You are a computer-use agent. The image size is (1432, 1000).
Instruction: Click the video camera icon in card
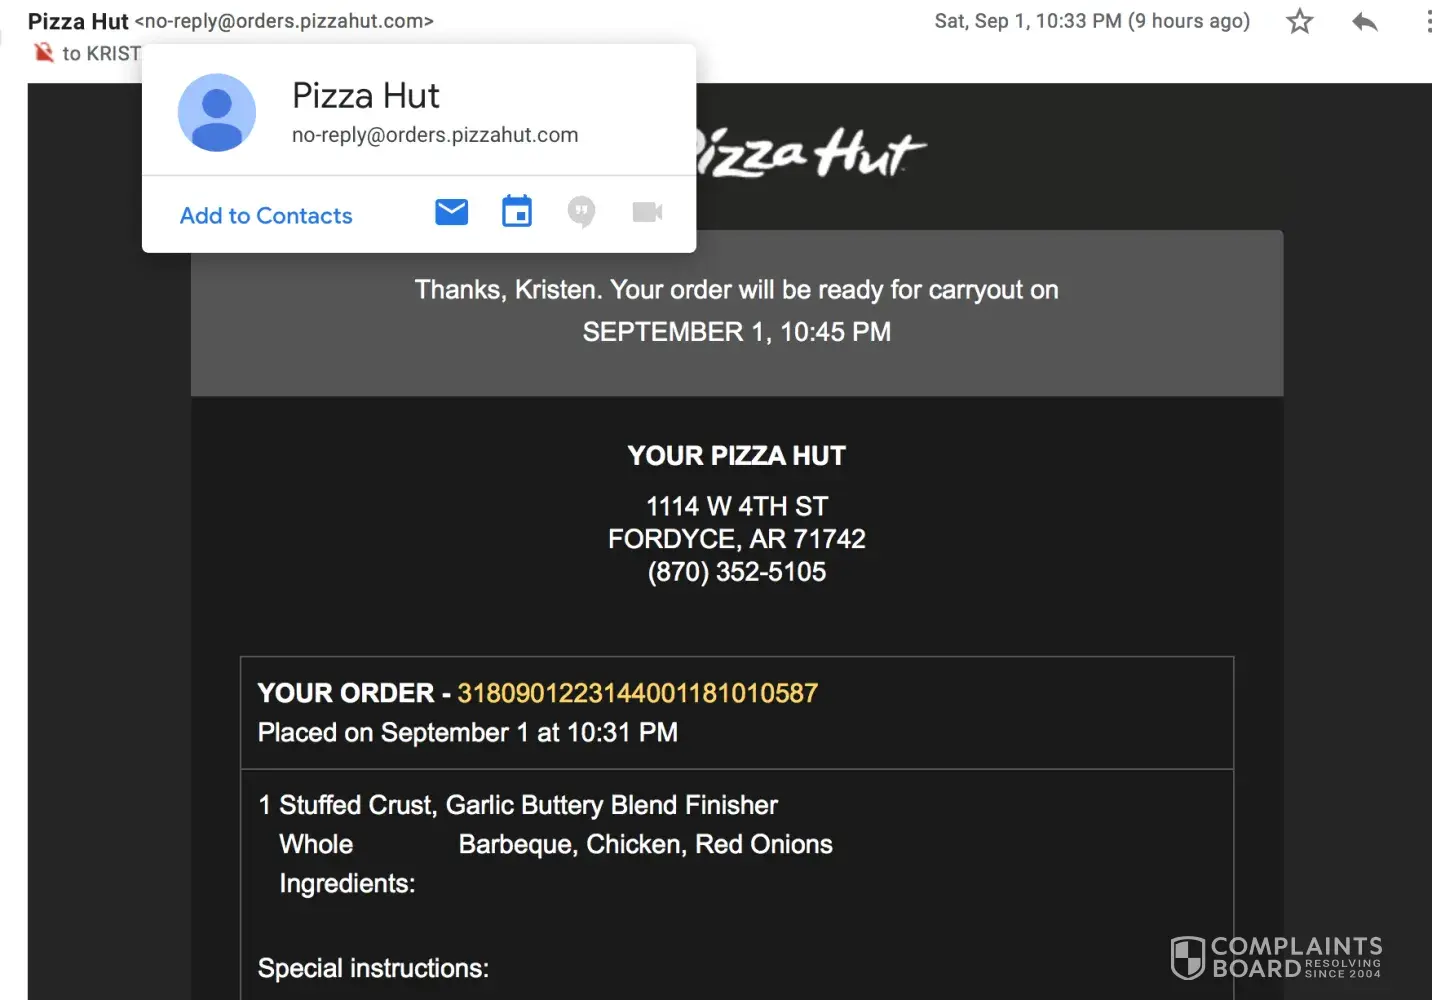coord(647,212)
